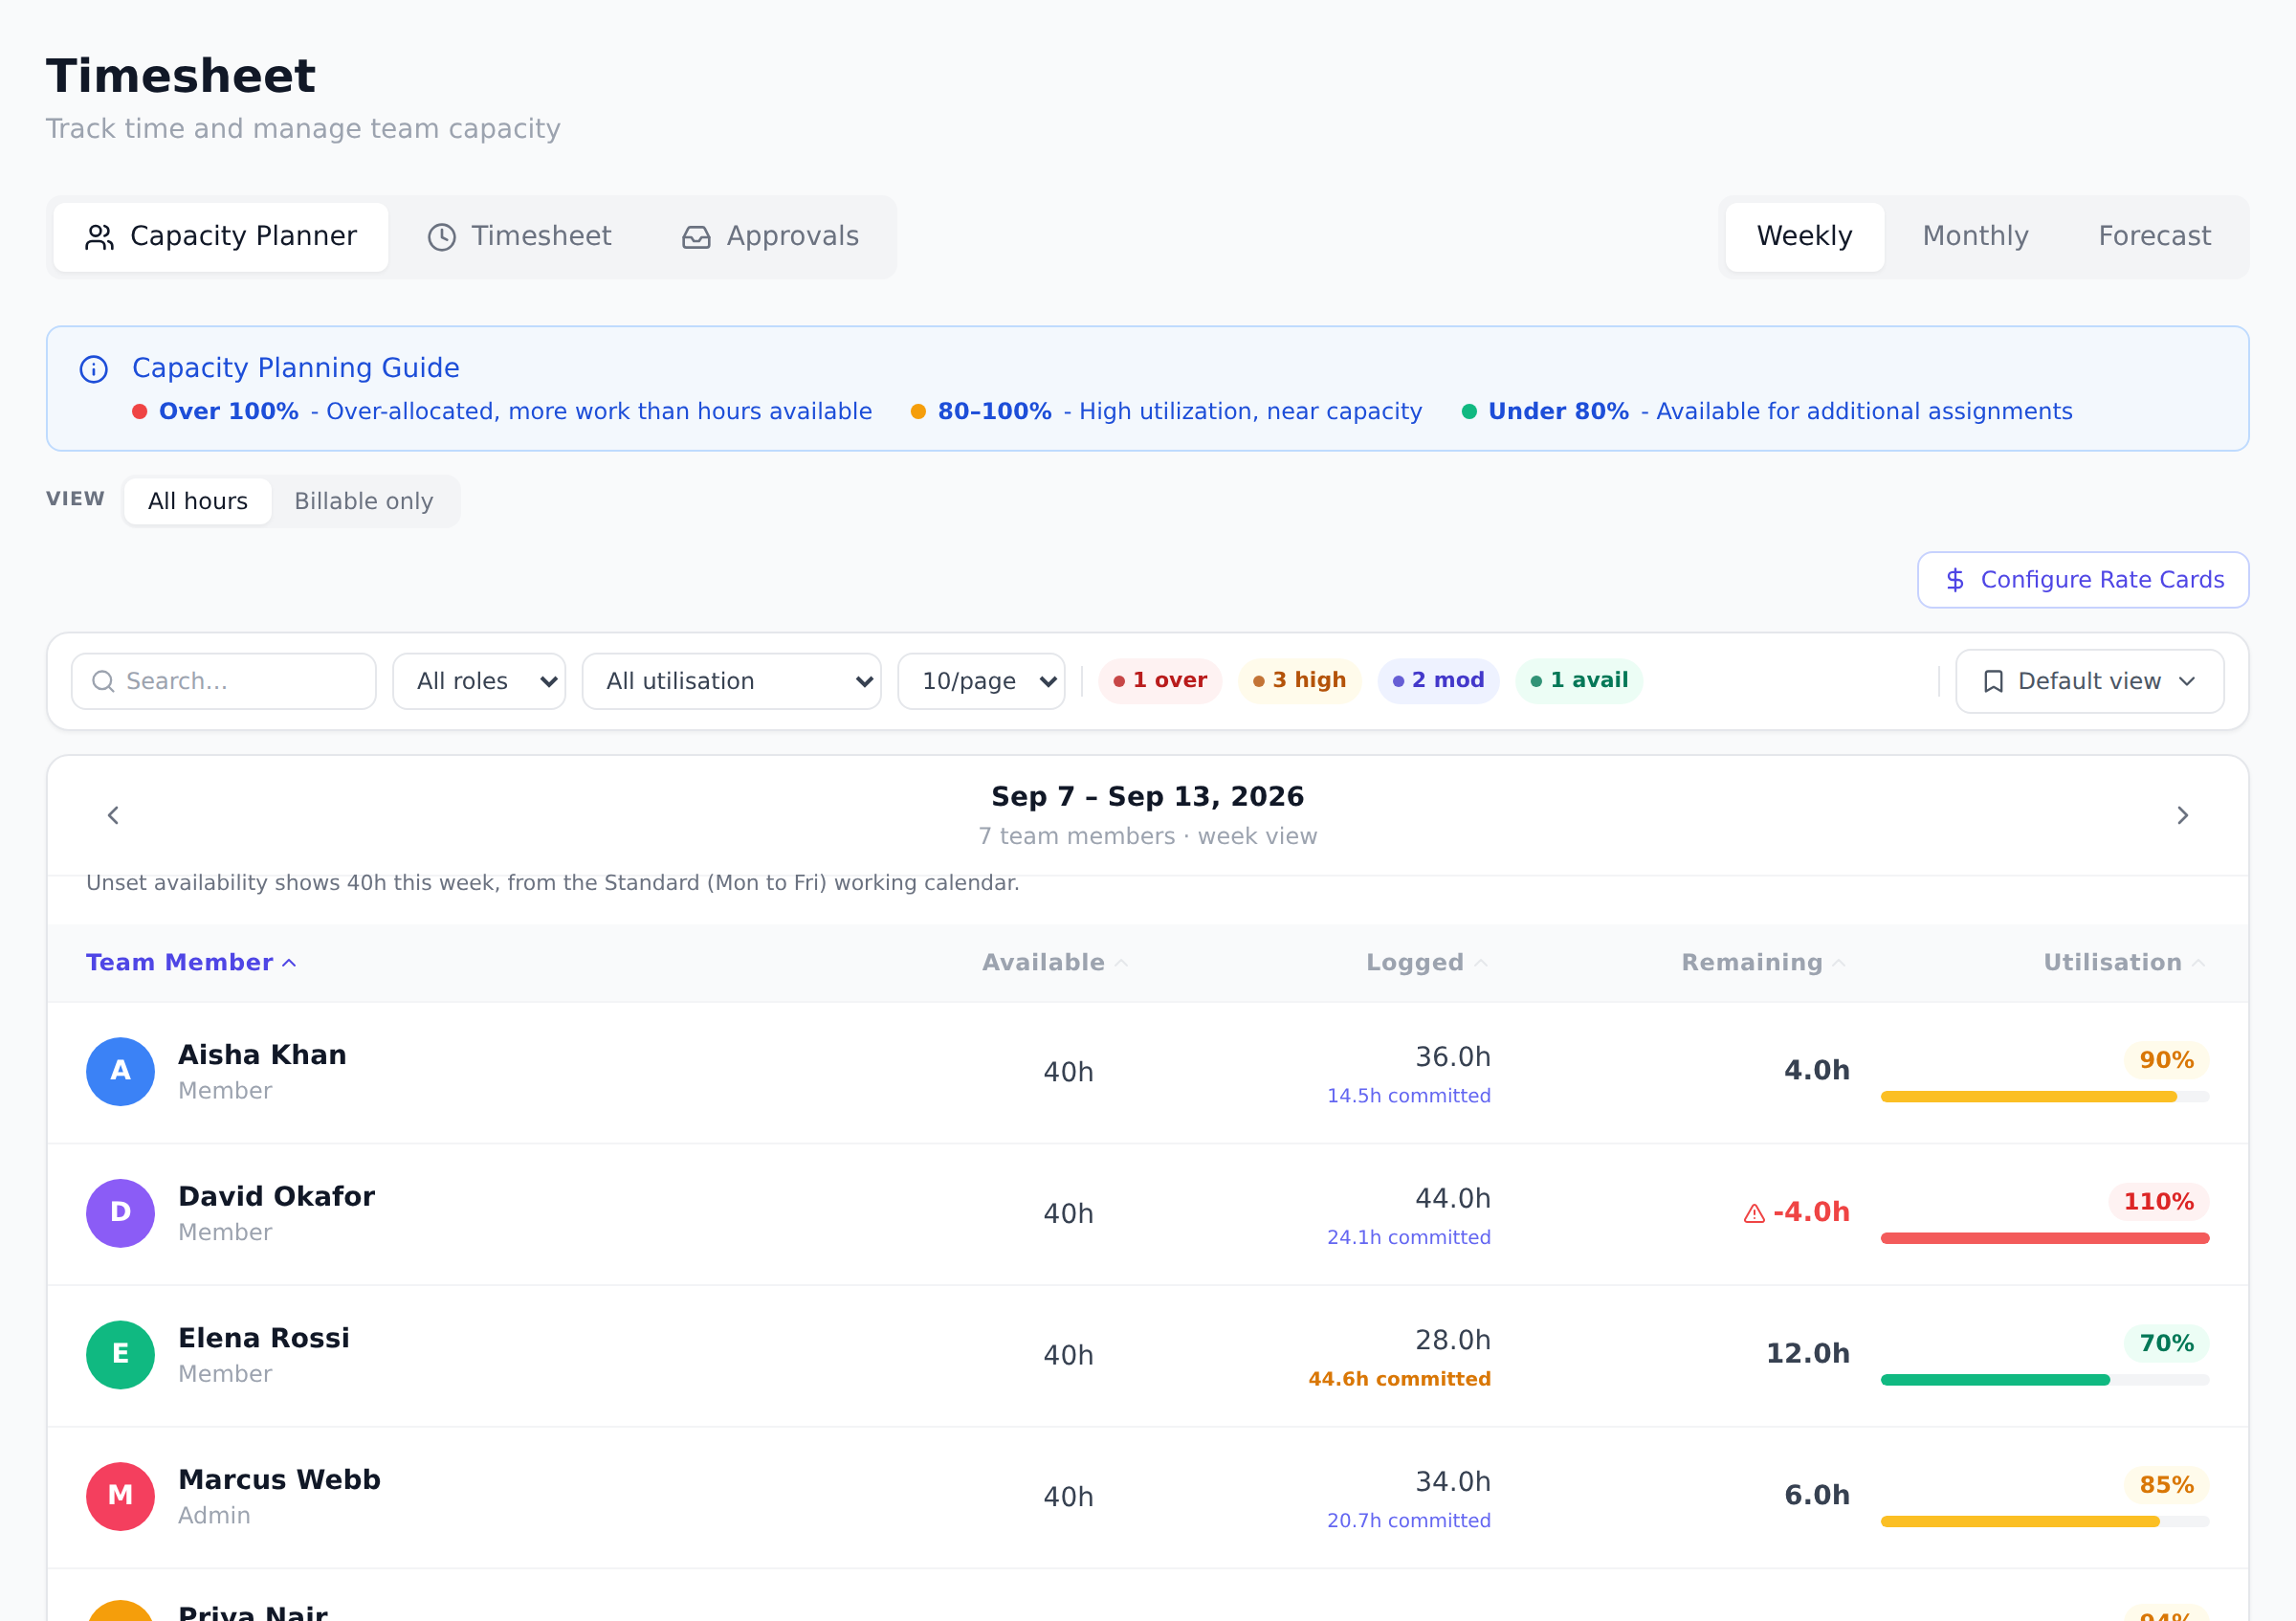Viewport: 2296px width, 1621px height.
Task: Open the 10/page dropdown
Action: tap(982, 682)
